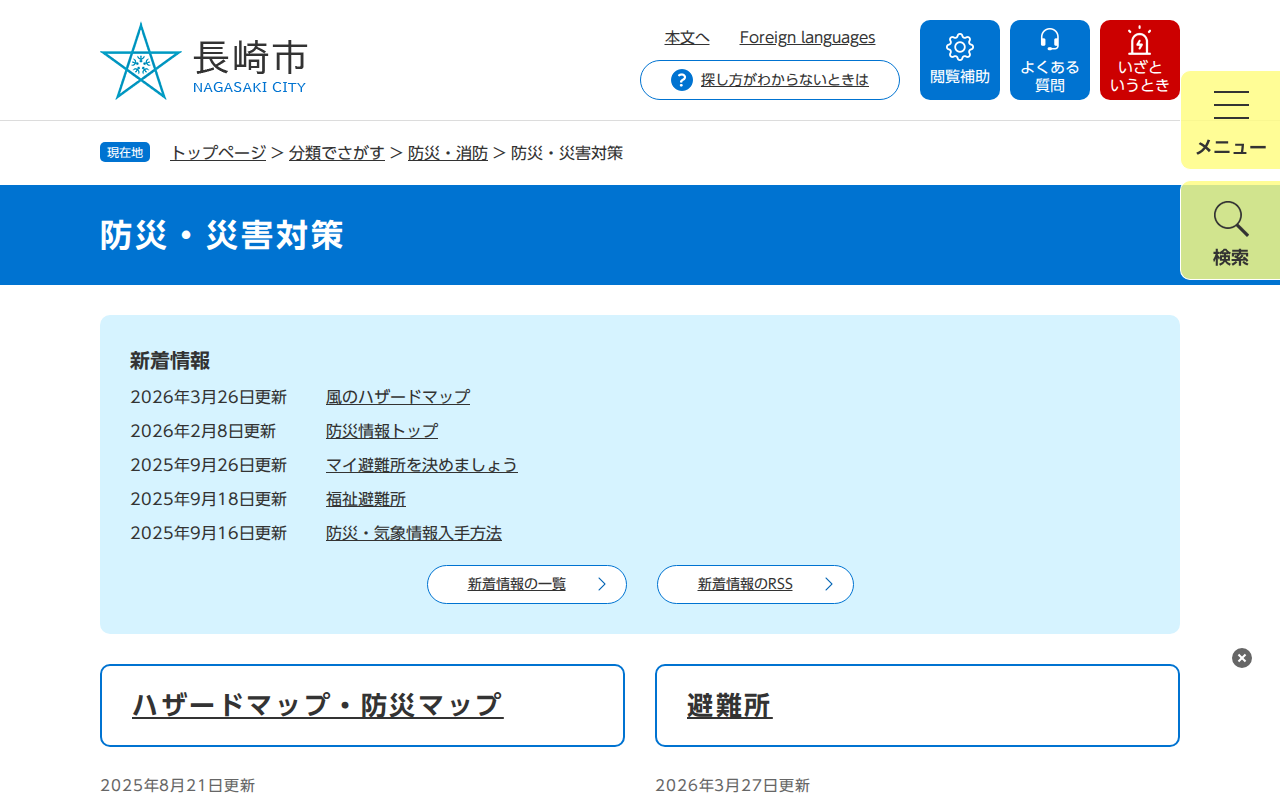Dismiss the floating element with the round X

[1242, 658]
